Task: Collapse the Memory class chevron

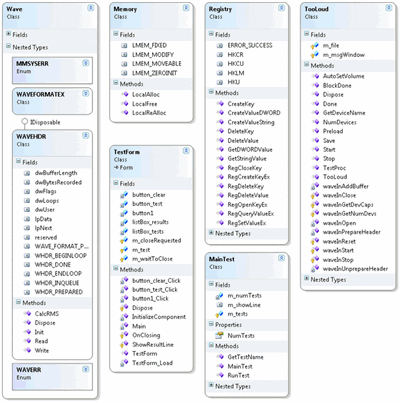Action: point(186,8)
